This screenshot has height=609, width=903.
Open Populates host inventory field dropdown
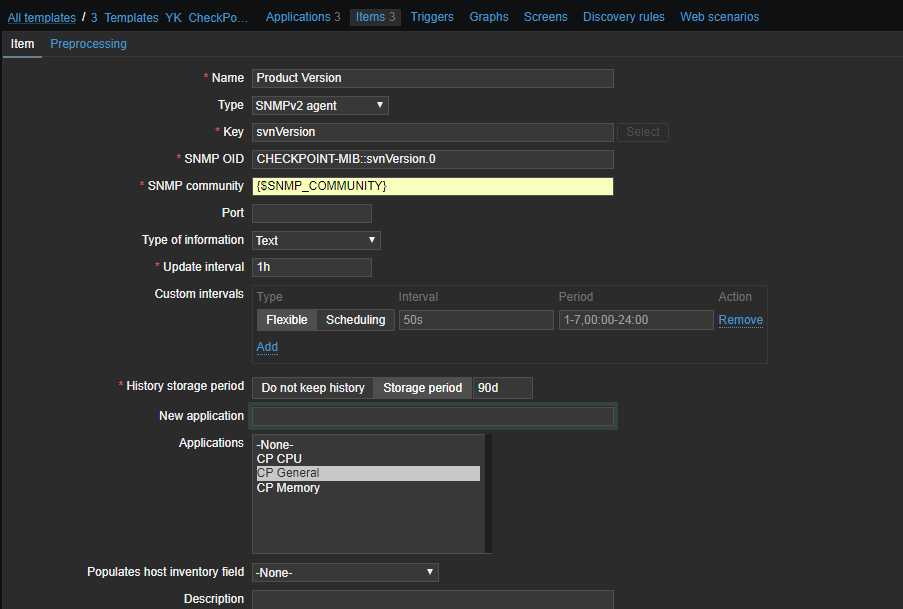click(345, 572)
